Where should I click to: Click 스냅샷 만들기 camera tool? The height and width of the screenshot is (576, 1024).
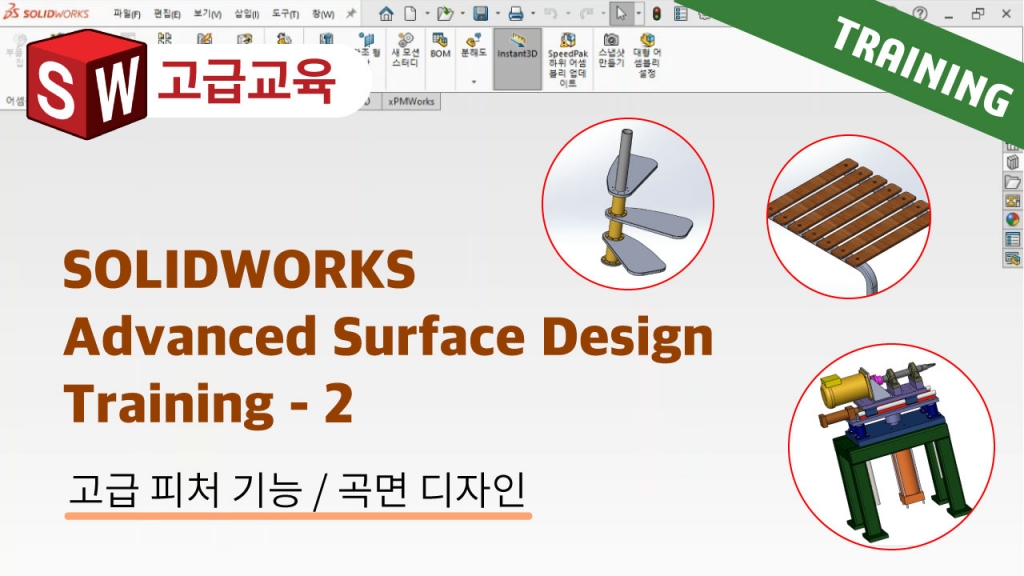[611, 50]
